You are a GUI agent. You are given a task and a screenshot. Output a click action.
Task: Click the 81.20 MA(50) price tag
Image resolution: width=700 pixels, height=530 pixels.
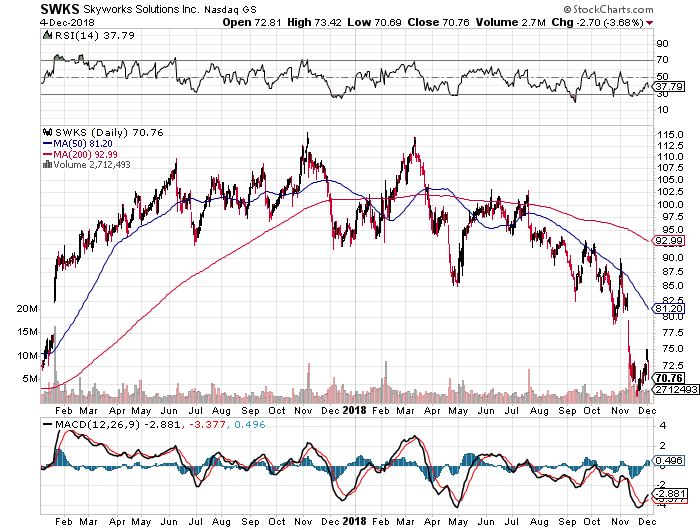tap(669, 309)
